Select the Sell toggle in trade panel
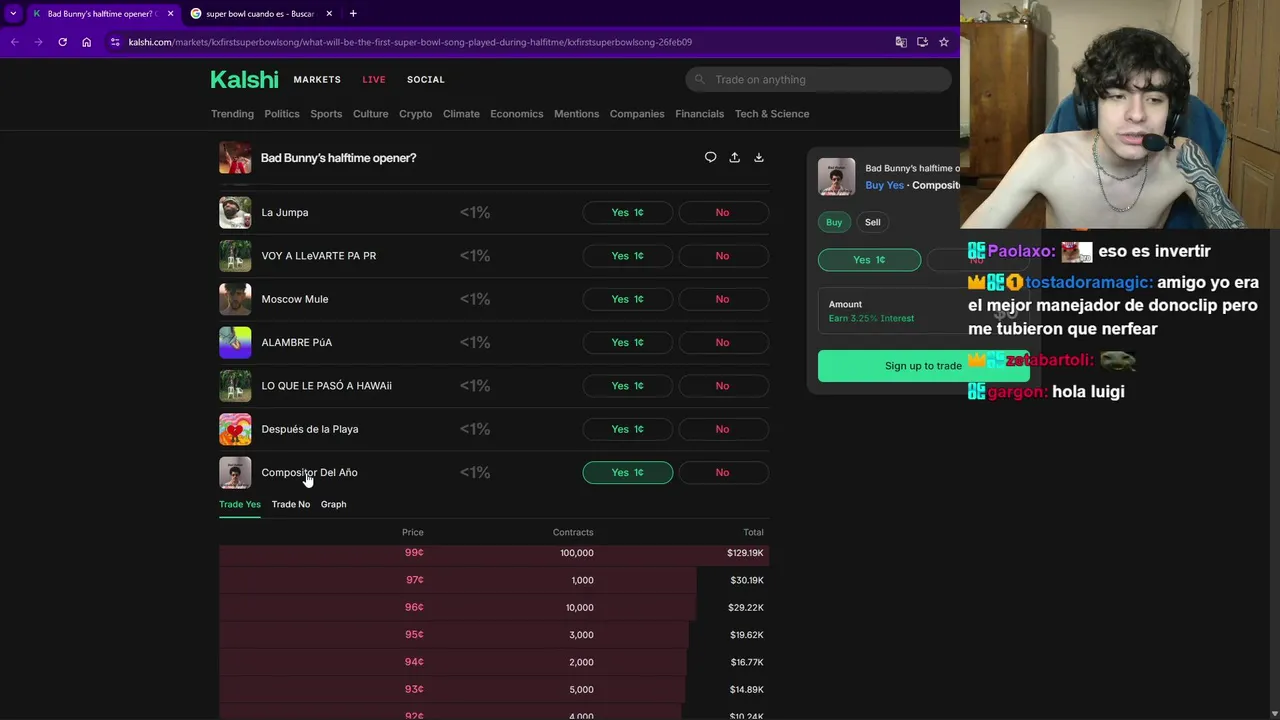The width and height of the screenshot is (1280, 720). [873, 222]
